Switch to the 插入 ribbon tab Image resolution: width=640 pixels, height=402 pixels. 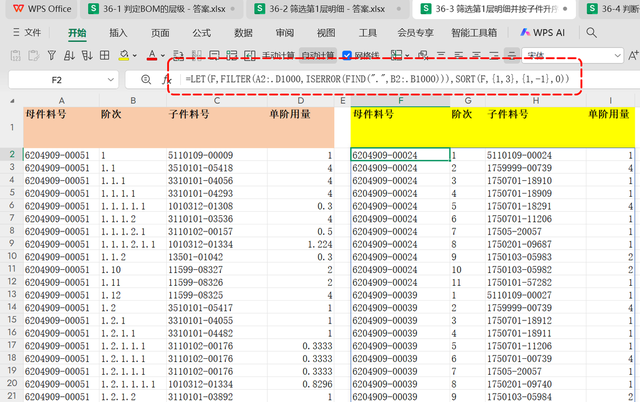coord(118,33)
